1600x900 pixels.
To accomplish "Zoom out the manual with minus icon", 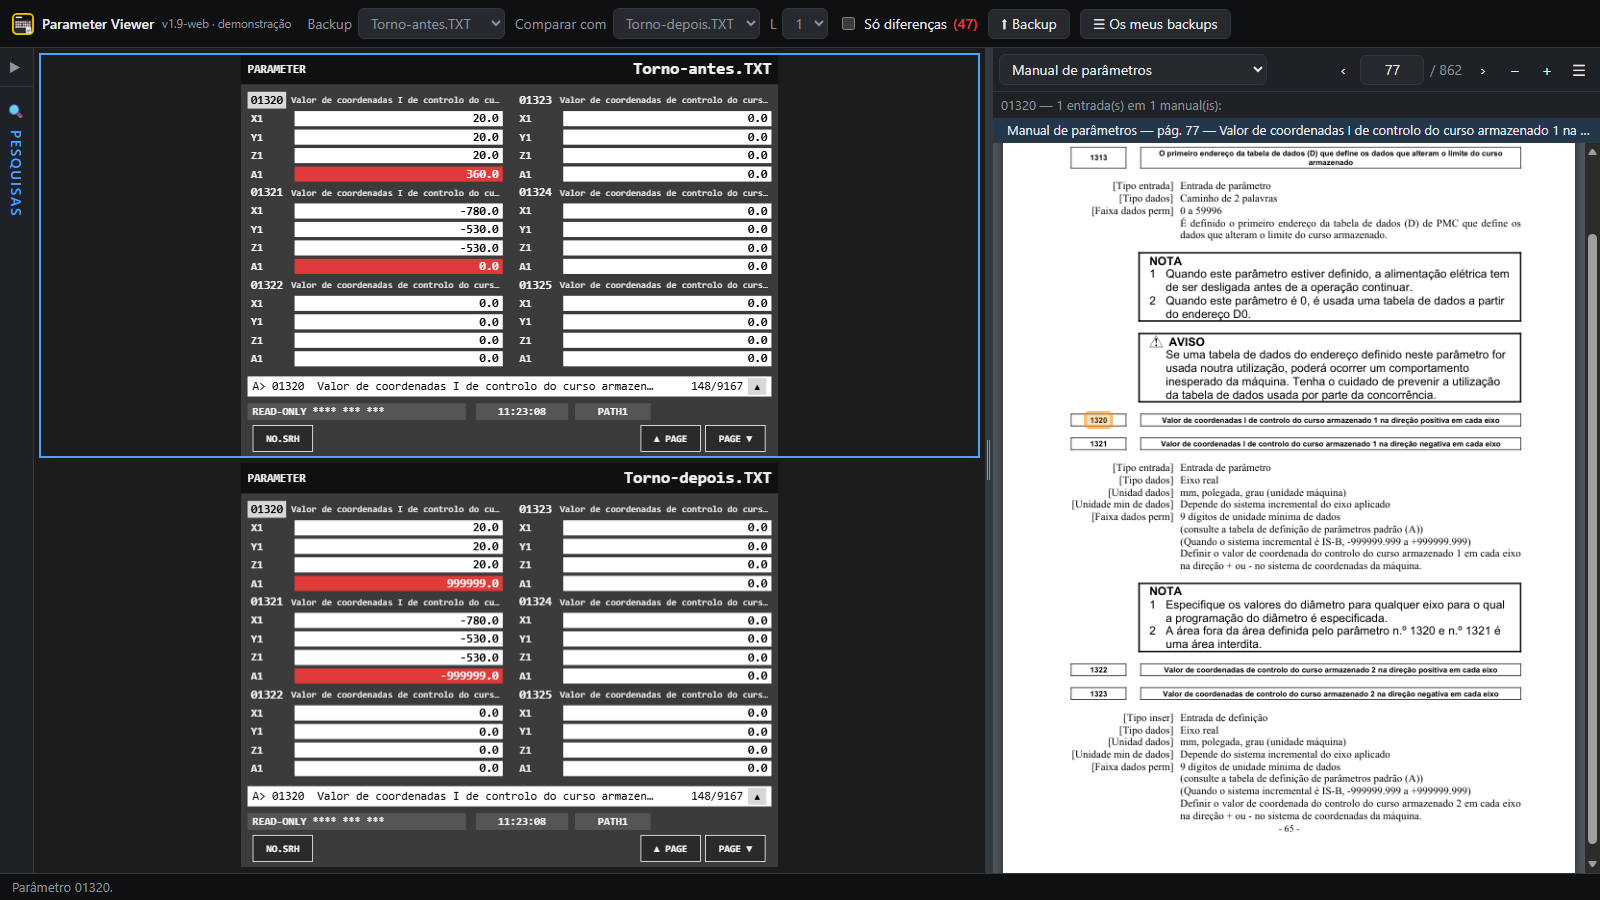I will click(x=1515, y=71).
